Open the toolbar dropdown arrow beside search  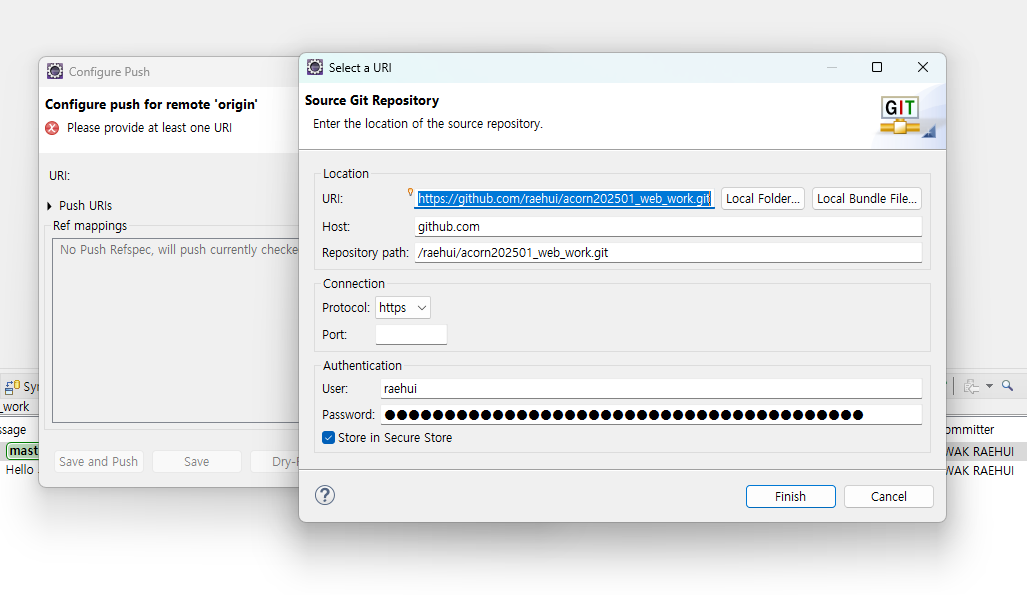989,386
